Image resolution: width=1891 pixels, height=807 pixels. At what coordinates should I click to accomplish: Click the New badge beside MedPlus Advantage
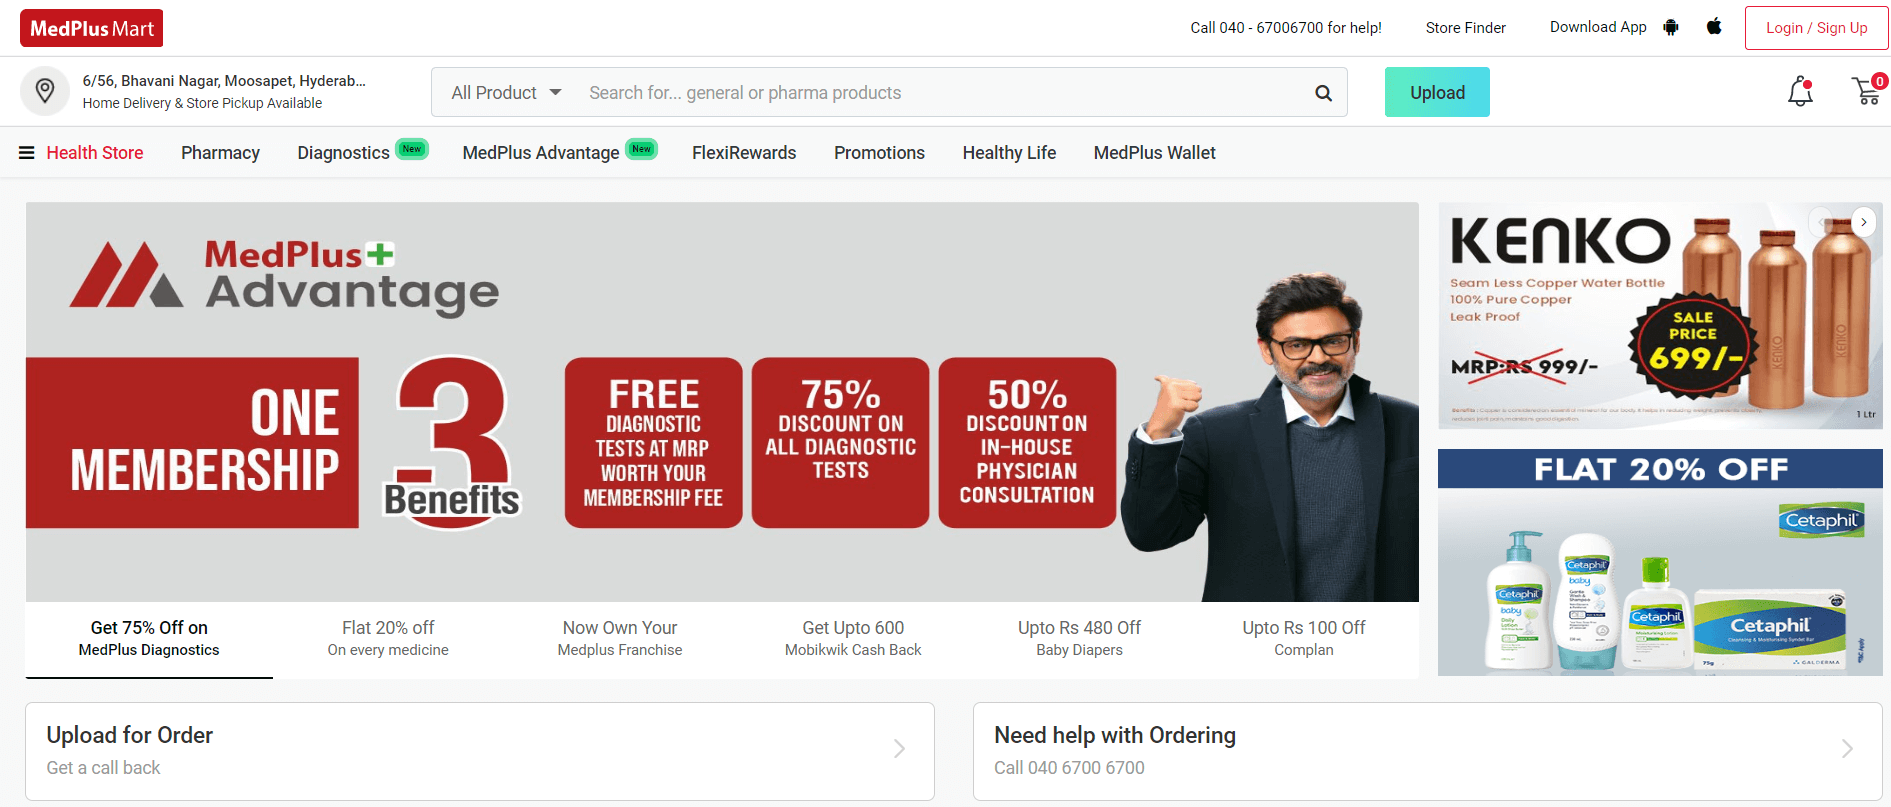point(642,149)
